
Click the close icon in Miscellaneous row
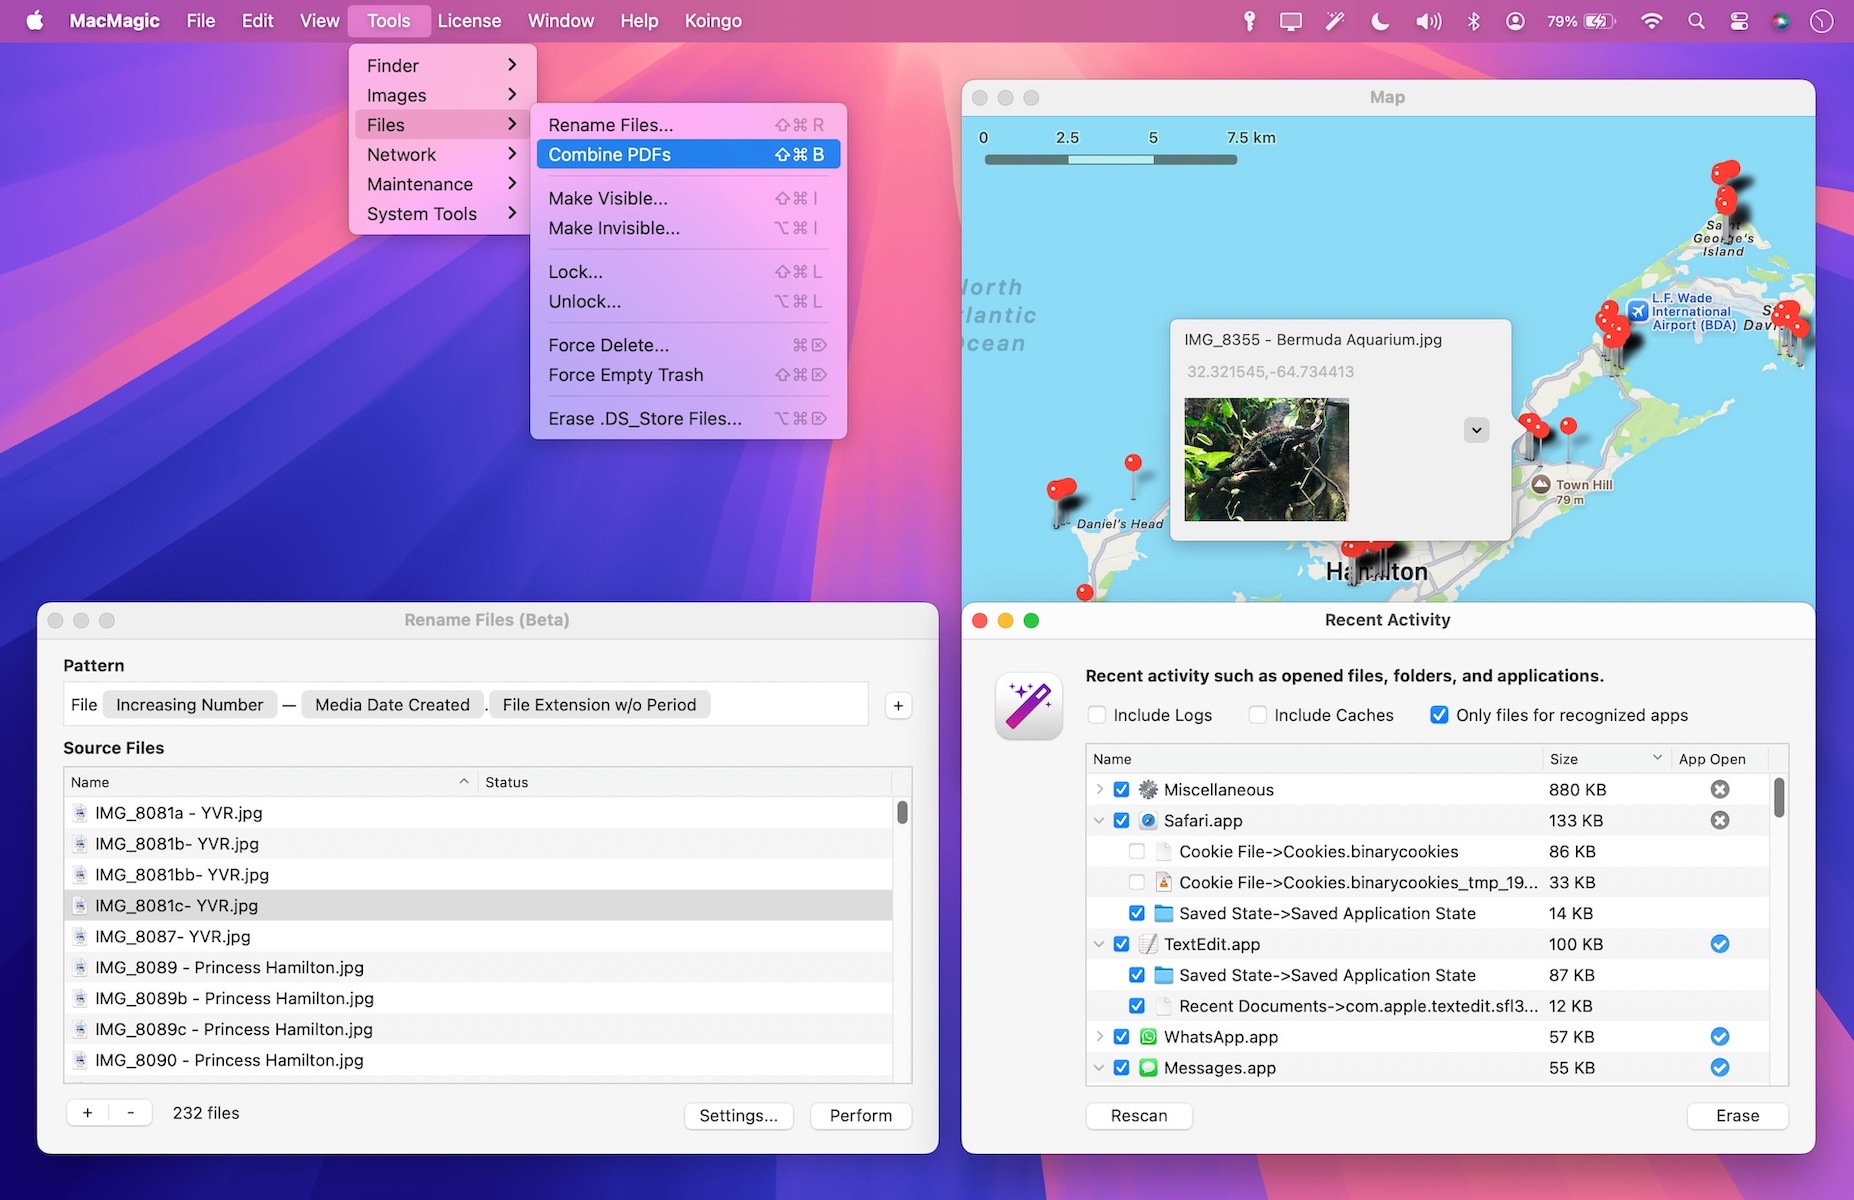(x=1719, y=789)
